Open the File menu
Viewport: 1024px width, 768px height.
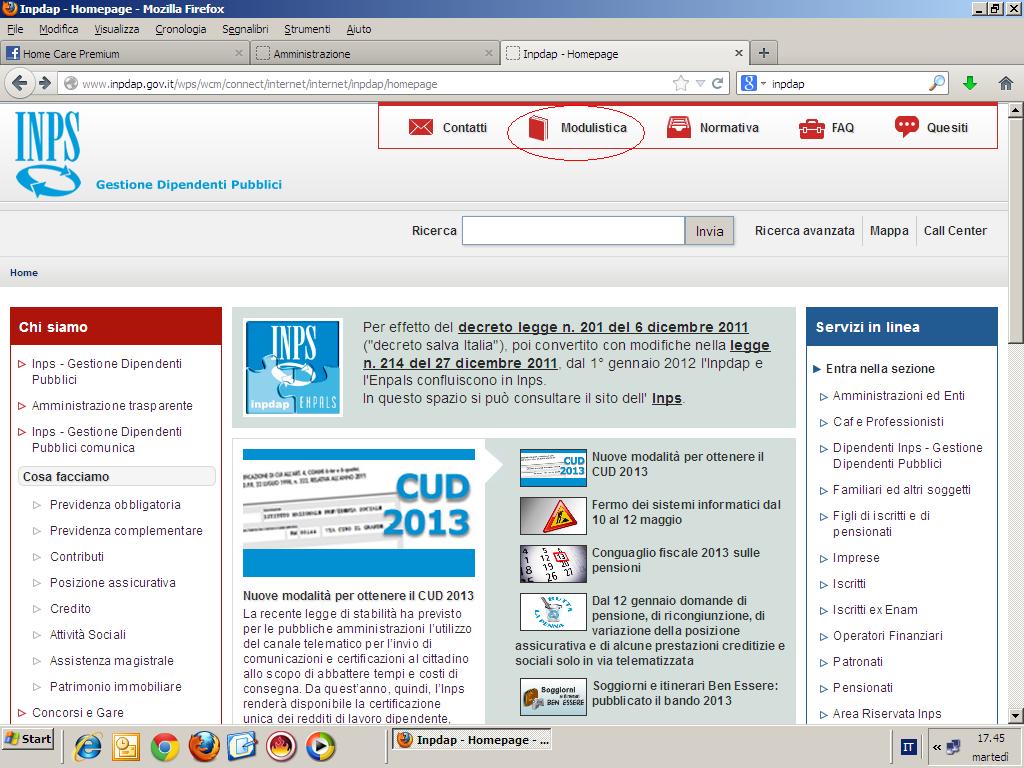pos(15,29)
